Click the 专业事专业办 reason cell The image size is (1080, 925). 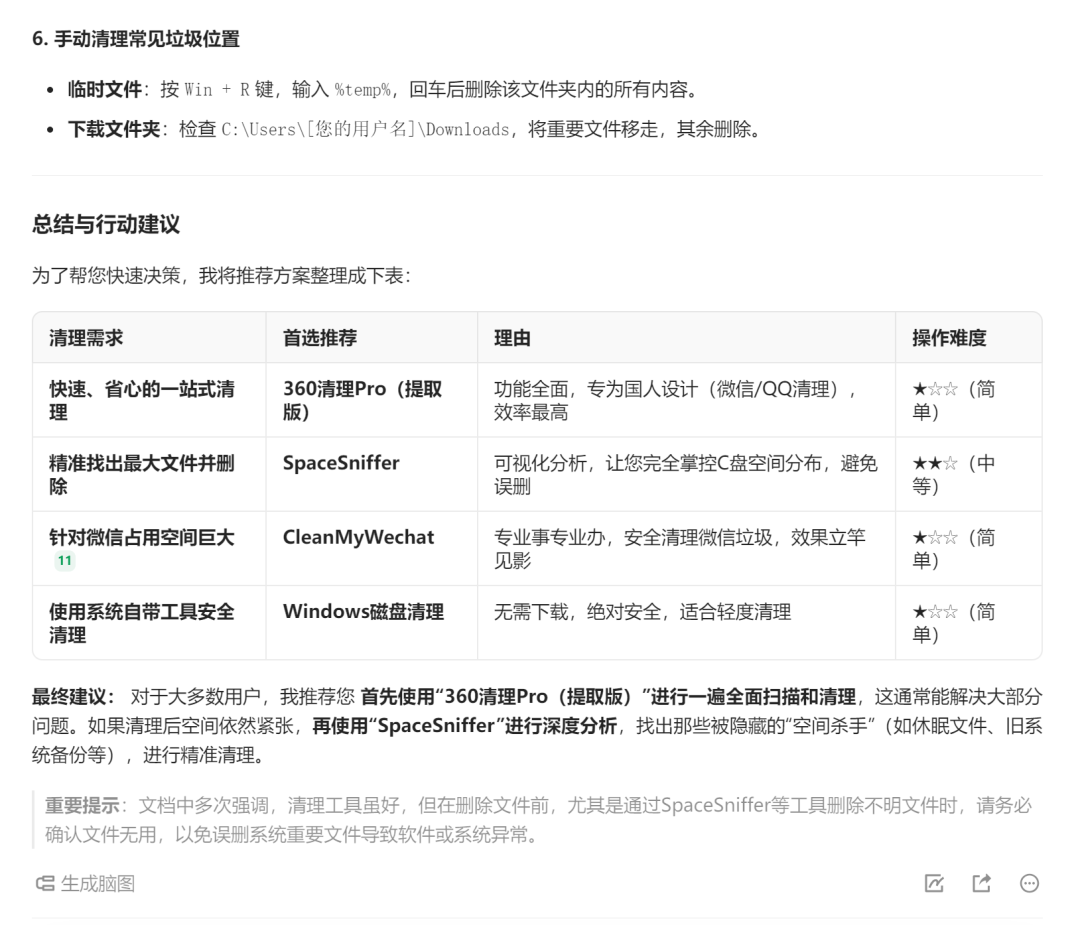click(686, 549)
